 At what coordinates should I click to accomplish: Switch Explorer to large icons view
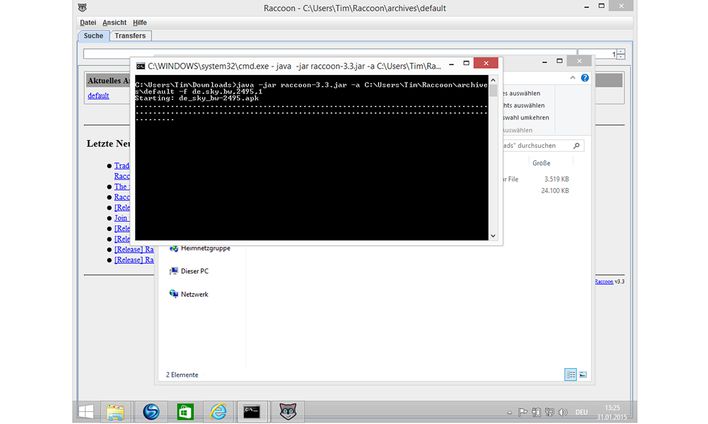coord(583,374)
